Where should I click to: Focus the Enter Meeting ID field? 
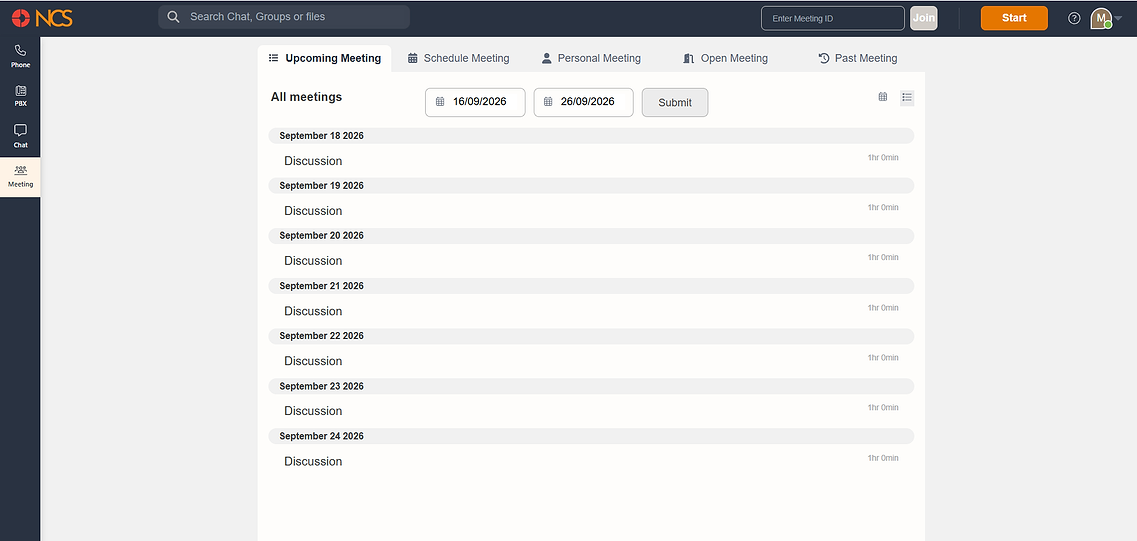pyautogui.click(x=832, y=18)
